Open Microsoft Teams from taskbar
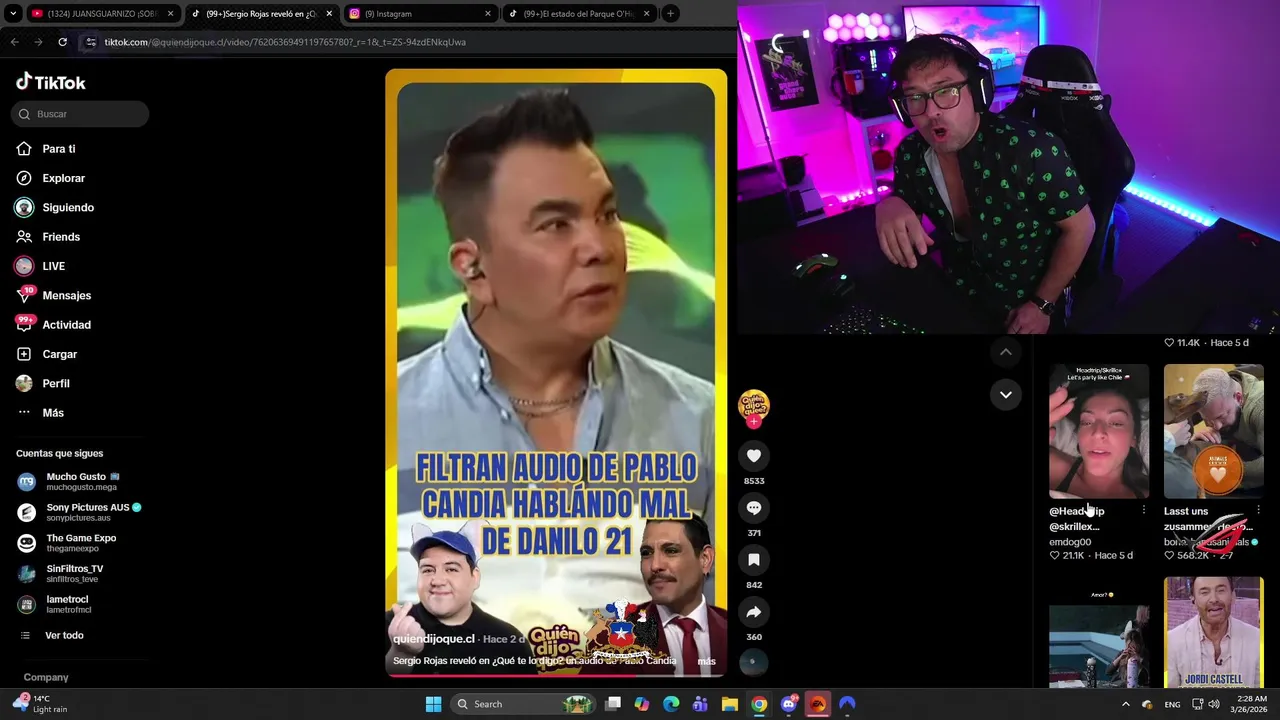This screenshot has width=1280, height=720. 700,704
